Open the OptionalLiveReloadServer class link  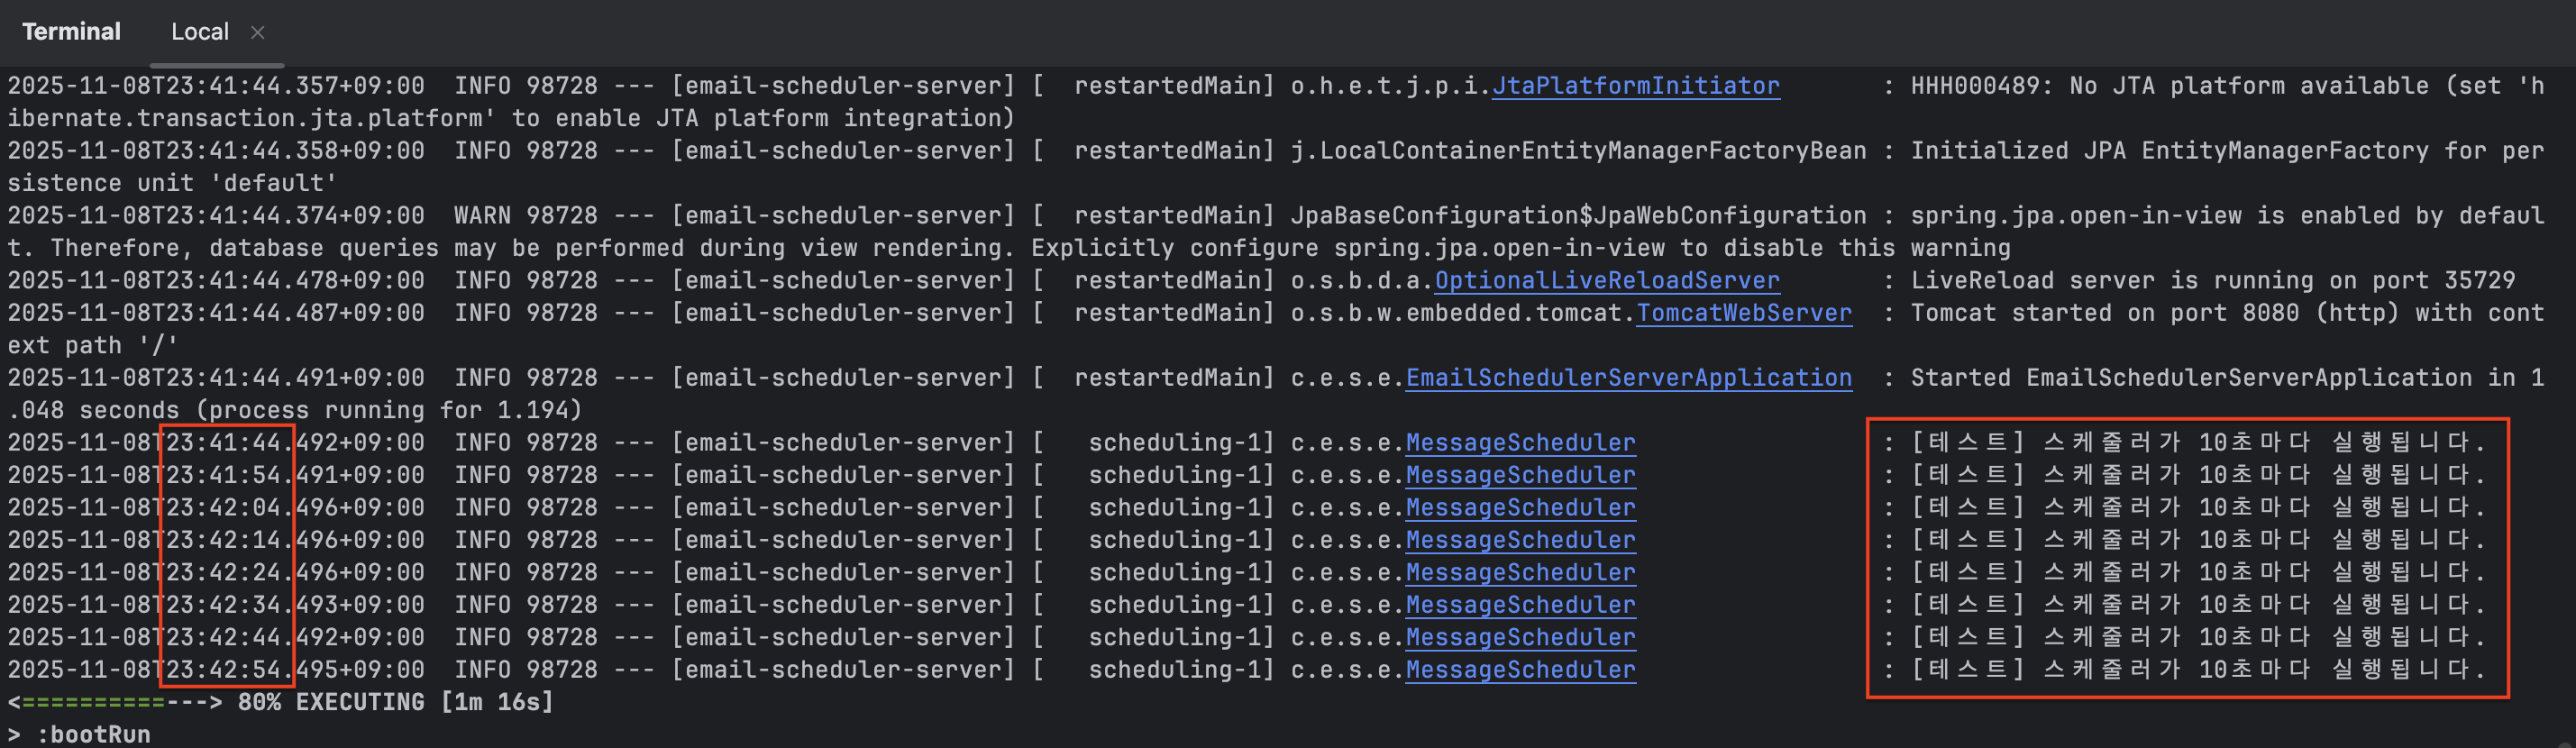pos(1607,281)
